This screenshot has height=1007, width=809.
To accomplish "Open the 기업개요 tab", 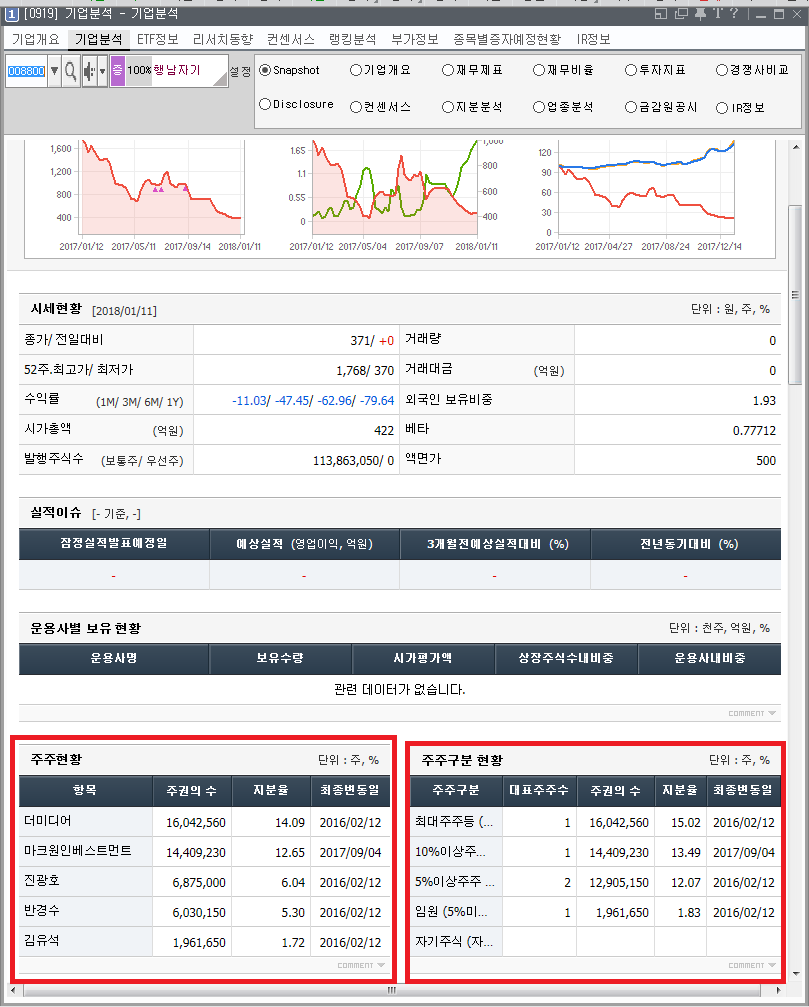I will 35,39.
